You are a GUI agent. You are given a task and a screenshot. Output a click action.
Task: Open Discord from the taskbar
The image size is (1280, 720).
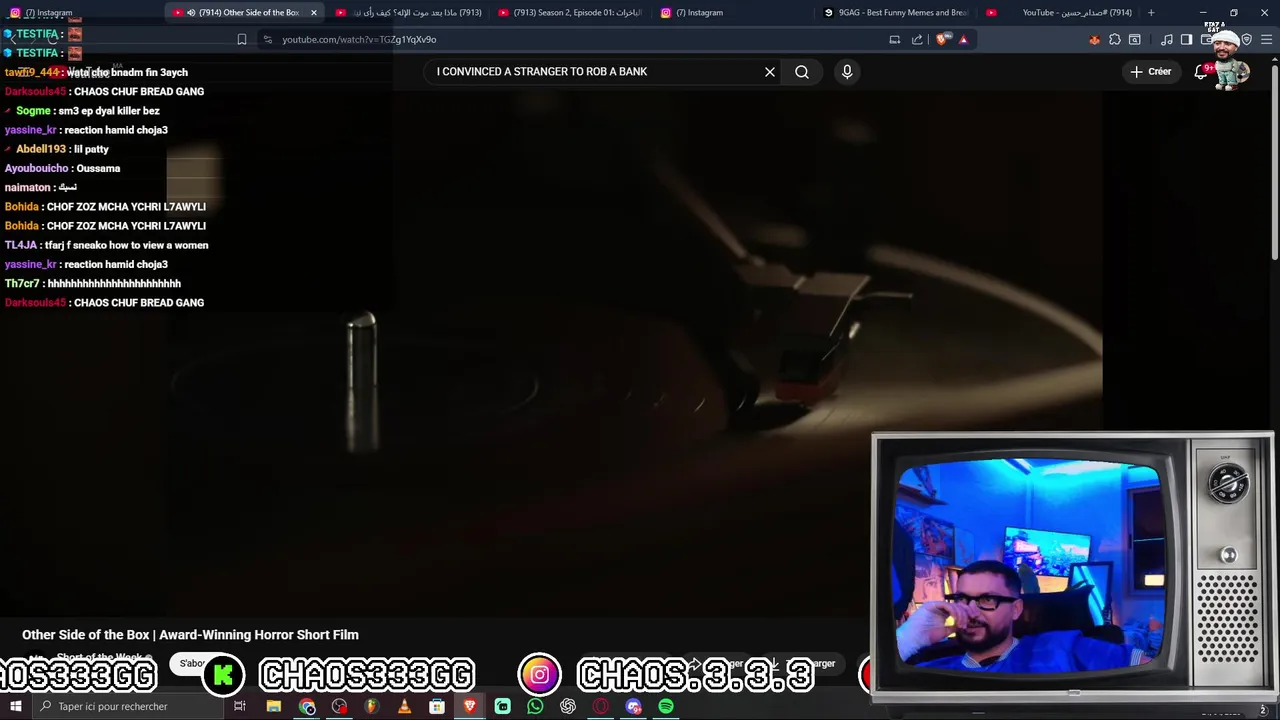point(633,706)
